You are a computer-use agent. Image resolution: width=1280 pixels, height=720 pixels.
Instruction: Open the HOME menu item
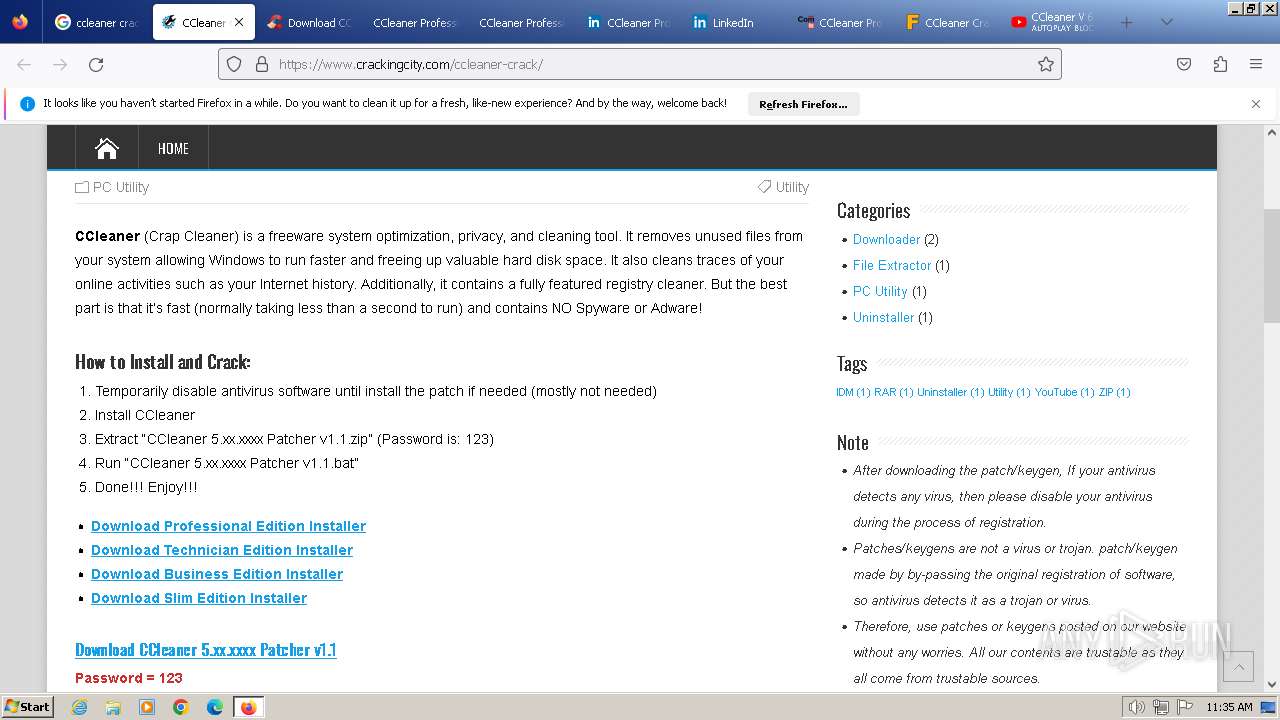pos(173,148)
